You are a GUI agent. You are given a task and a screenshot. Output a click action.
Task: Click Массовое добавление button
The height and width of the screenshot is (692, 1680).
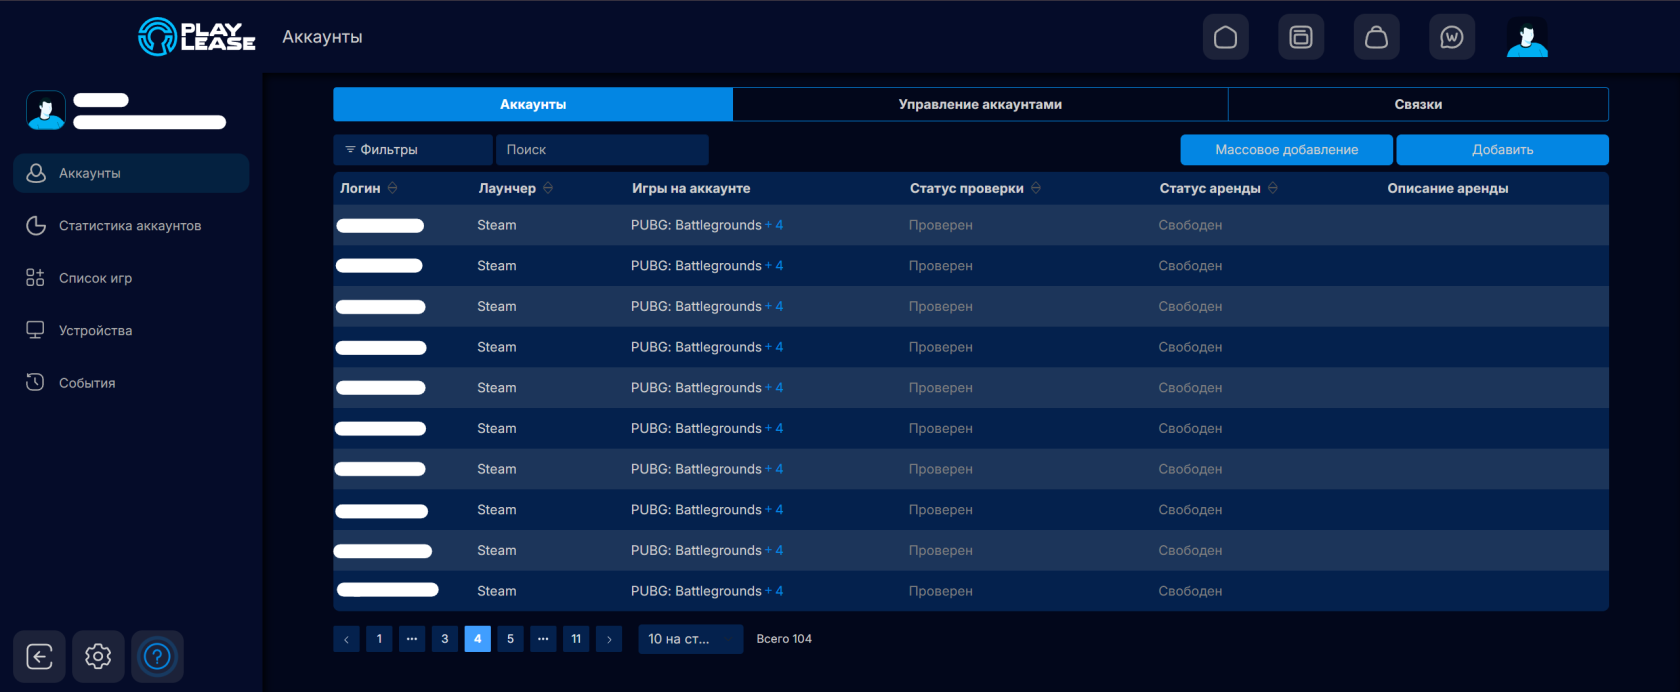click(1287, 150)
